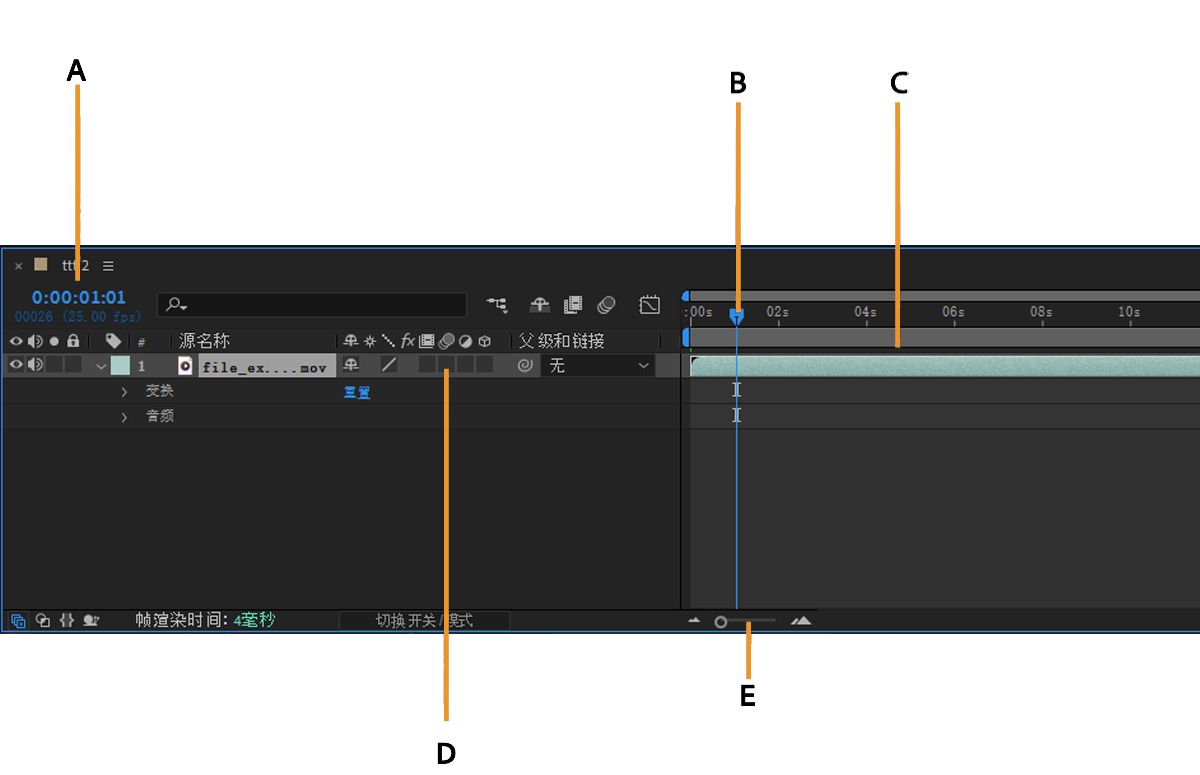The image size is (1200, 775).
Task: Click the current-time indicator playhead
Action: 737,315
